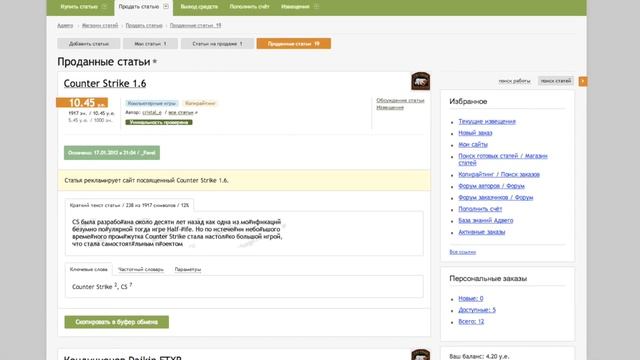640x360 pixels.
Task: Open the 'Извещения' top menu item
Action: [x=295, y=7]
